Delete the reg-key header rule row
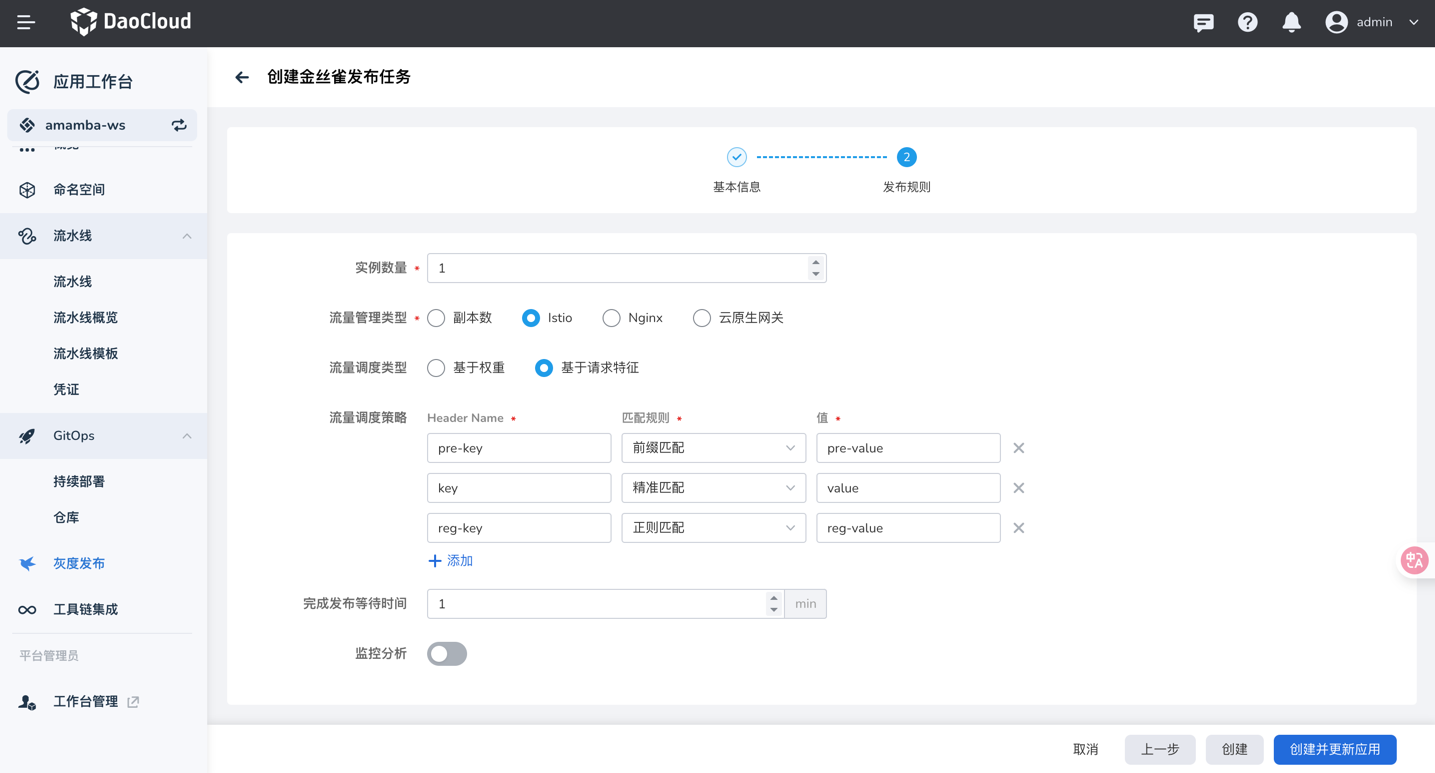The width and height of the screenshot is (1435, 773). click(1018, 528)
